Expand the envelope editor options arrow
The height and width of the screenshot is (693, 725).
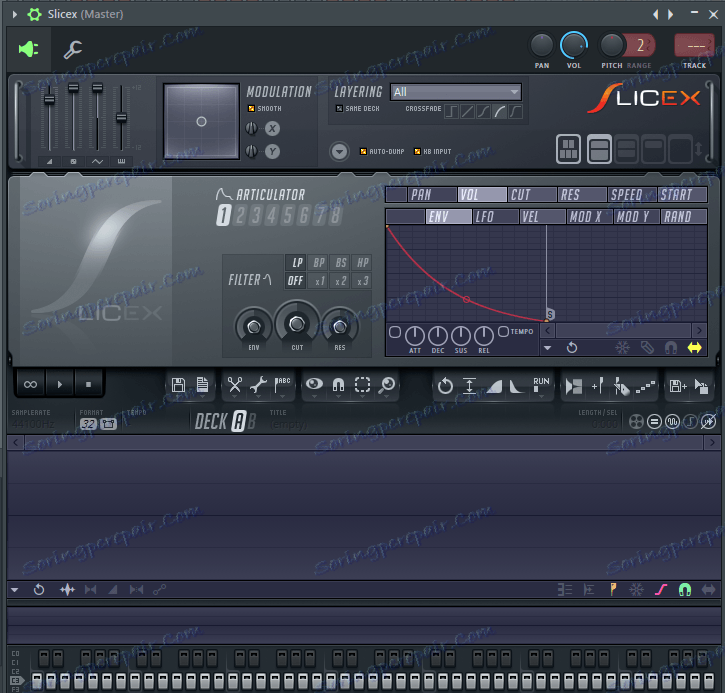[547, 348]
